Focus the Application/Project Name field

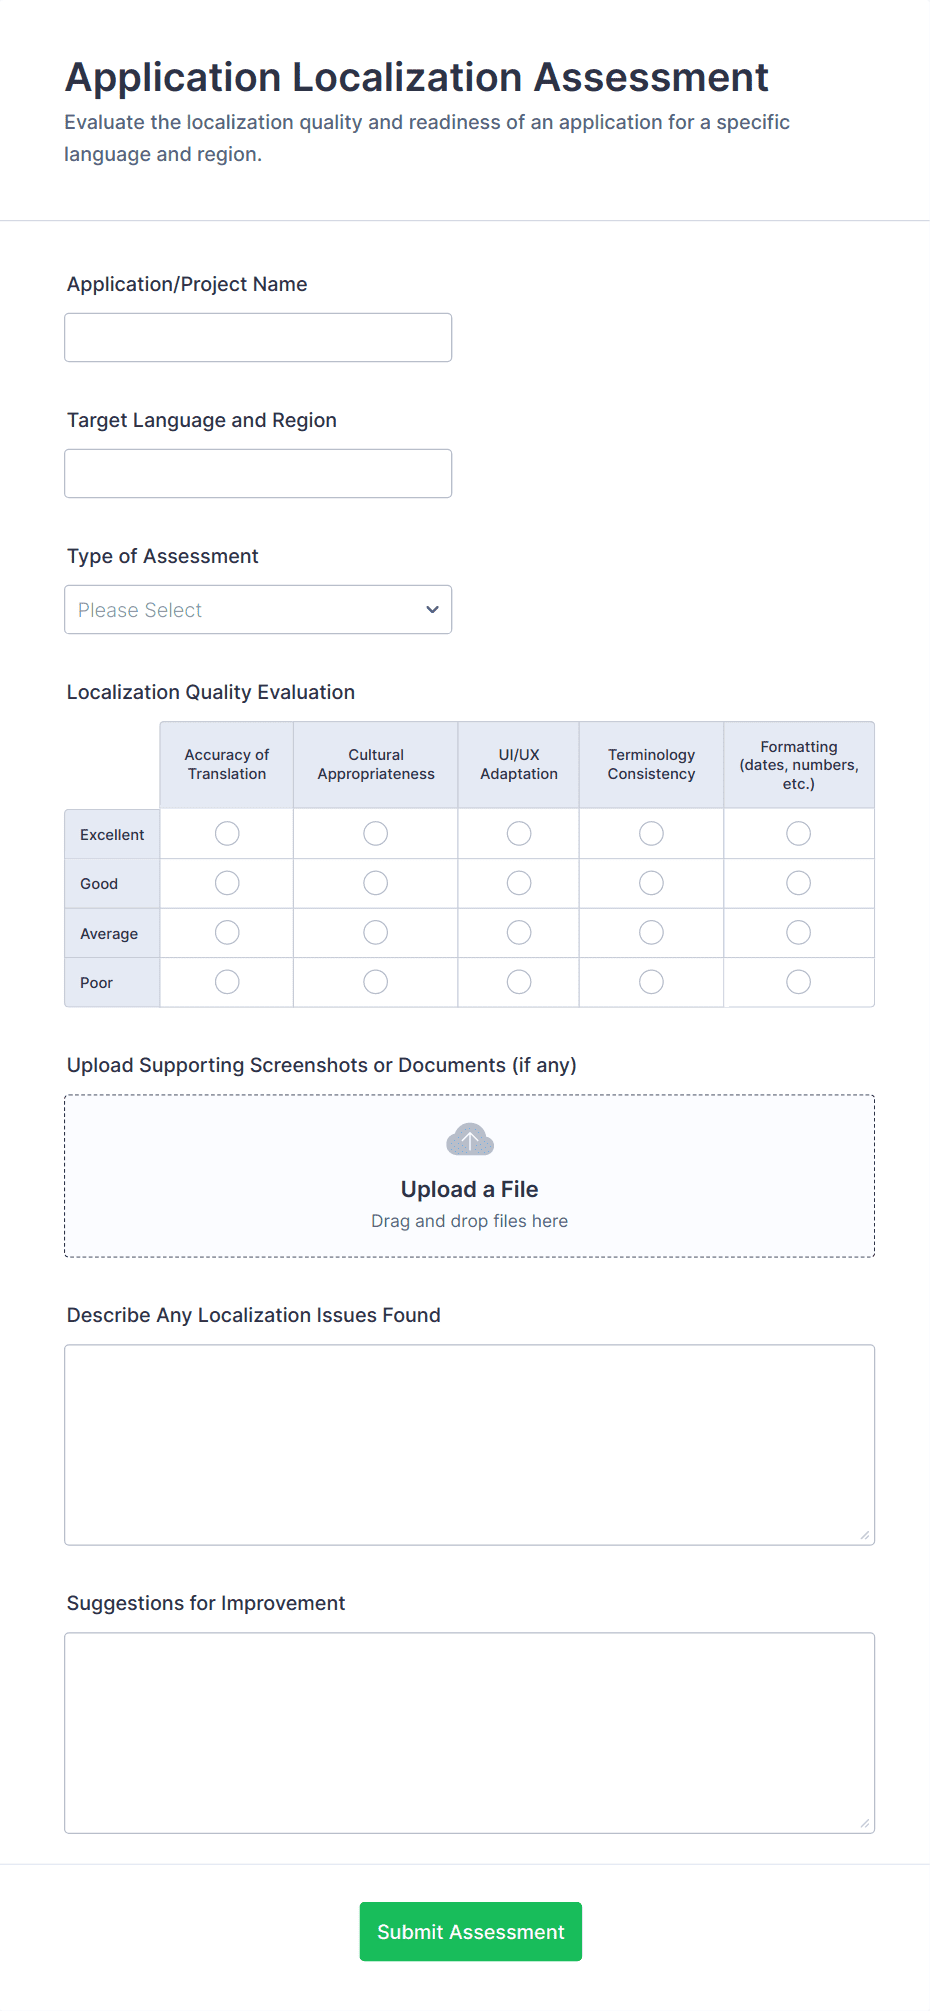[257, 337]
